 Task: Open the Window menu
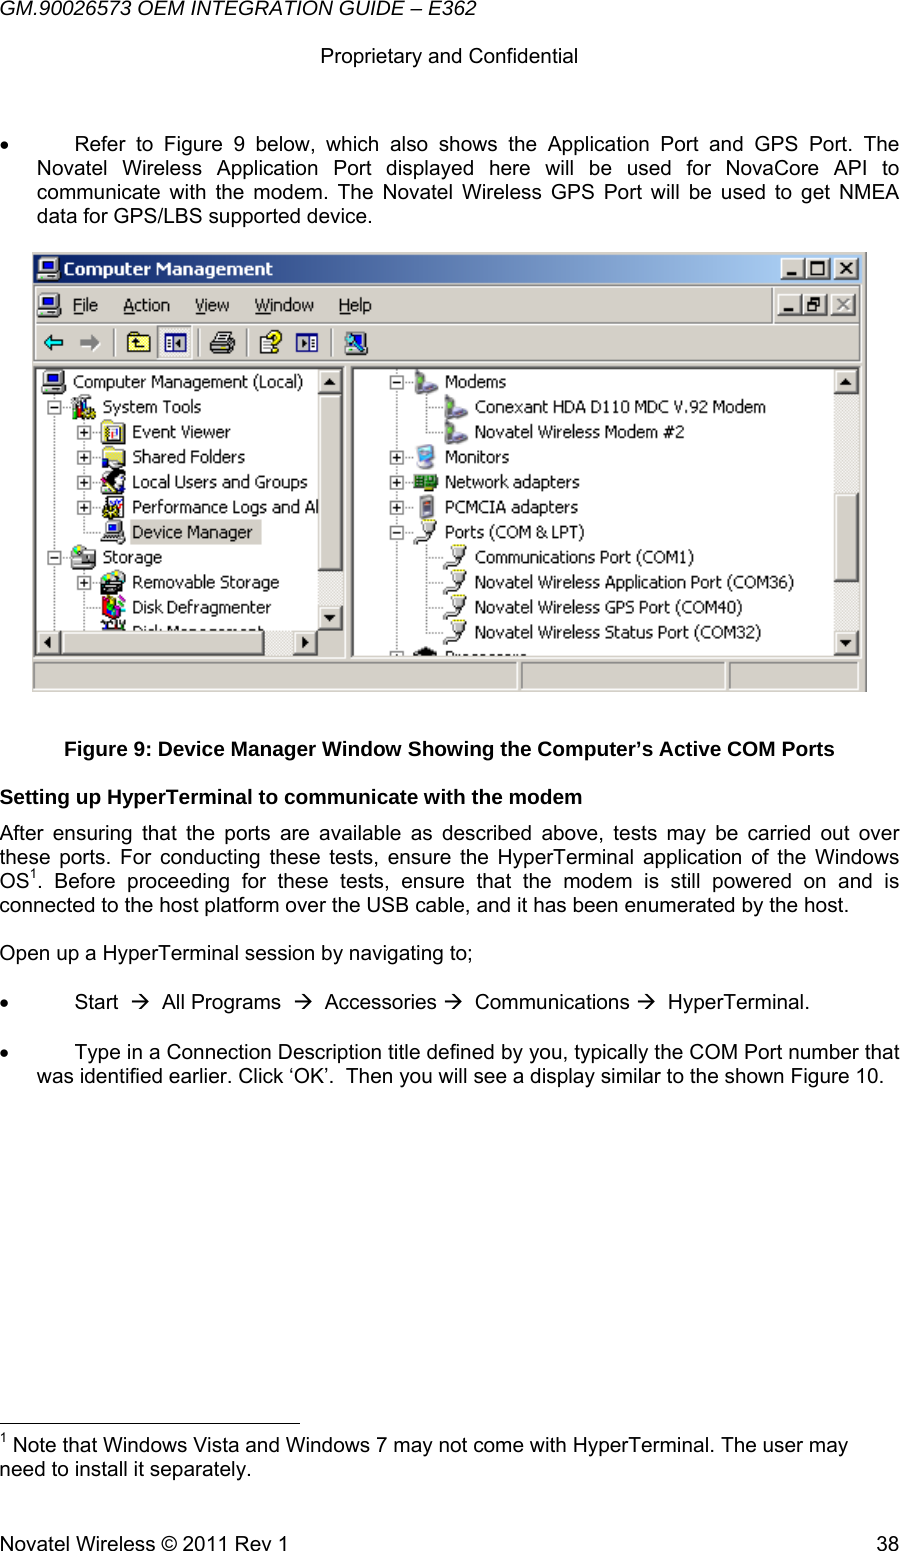[x=284, y=305]
